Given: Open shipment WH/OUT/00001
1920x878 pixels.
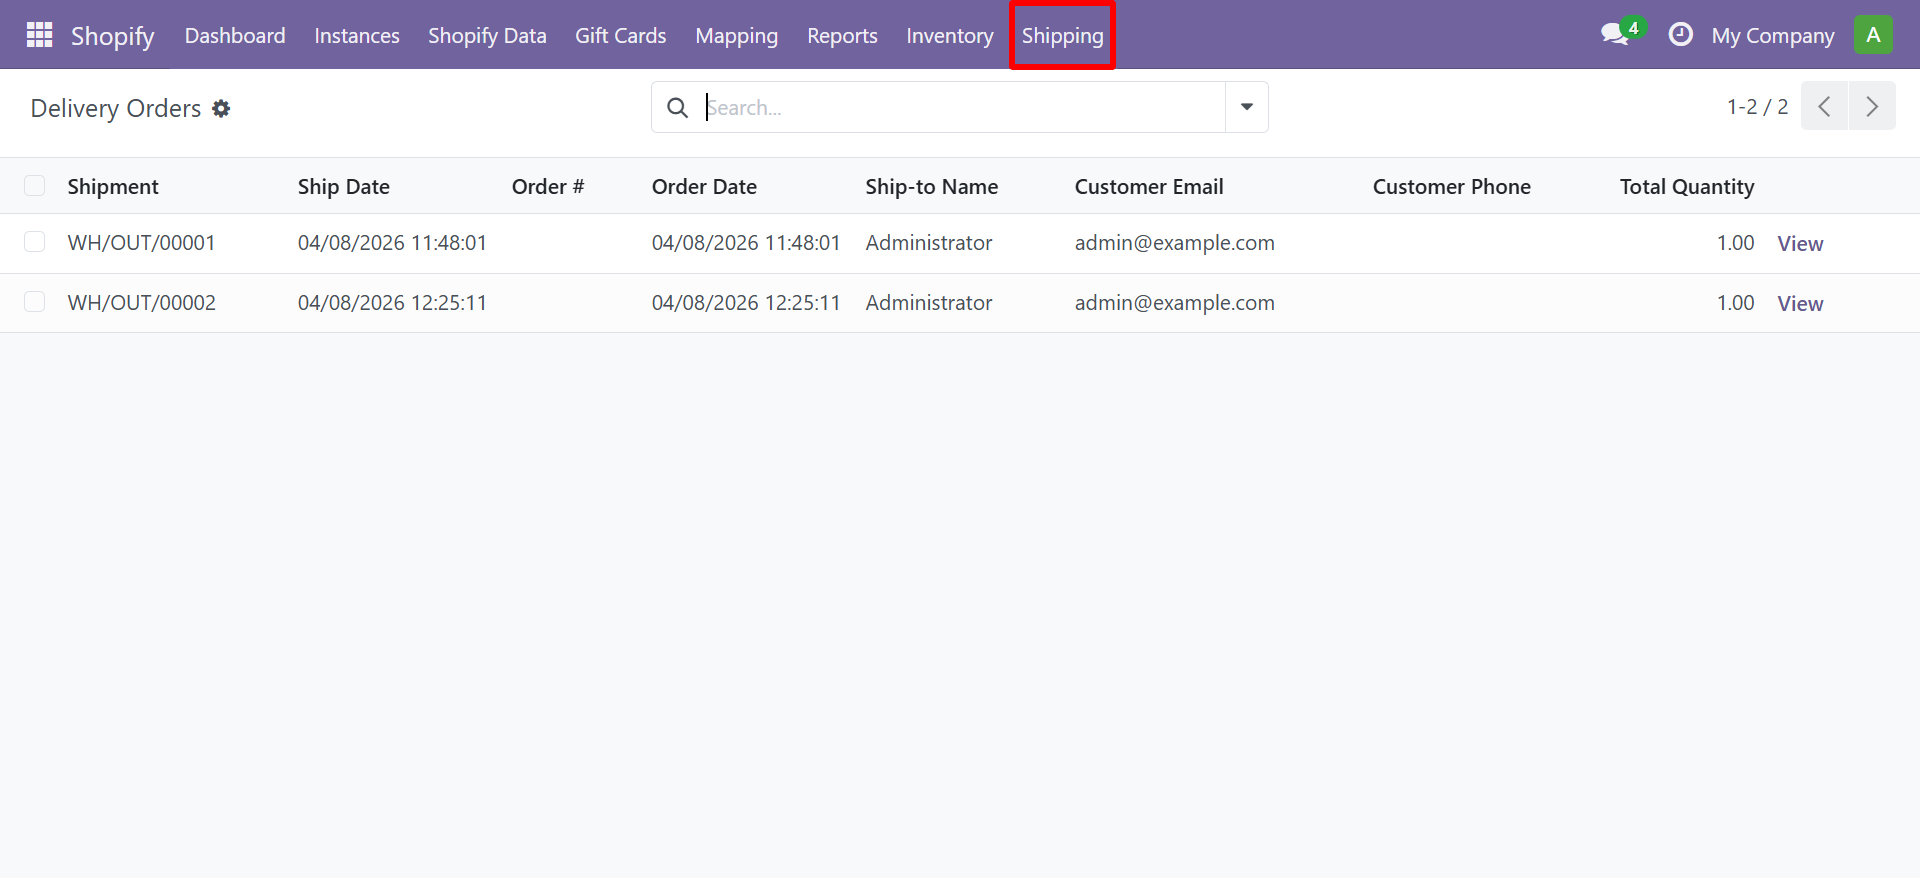Looking at the screenshot, I should pyautogui.click(x=142, y=243).
